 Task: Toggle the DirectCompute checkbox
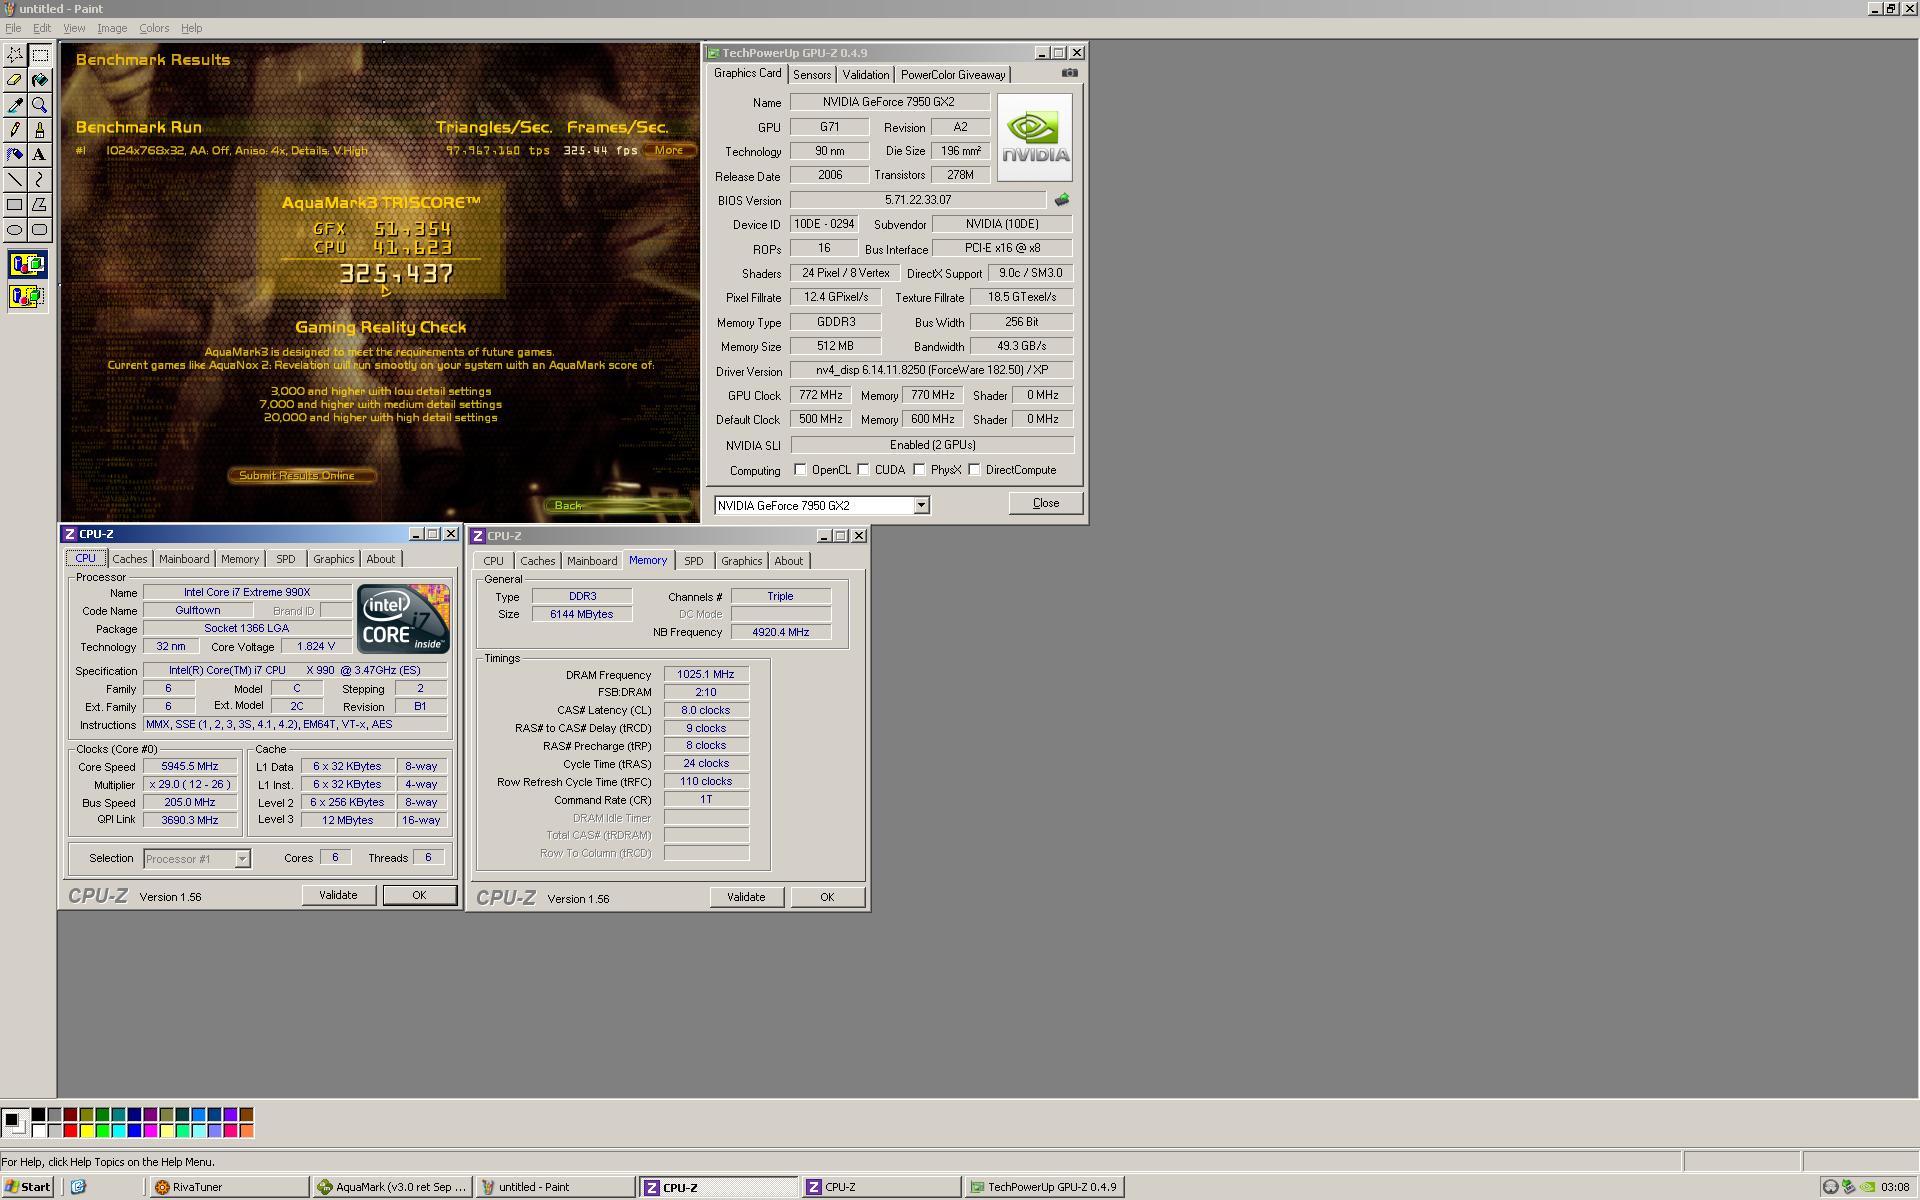tap(974, 470)
